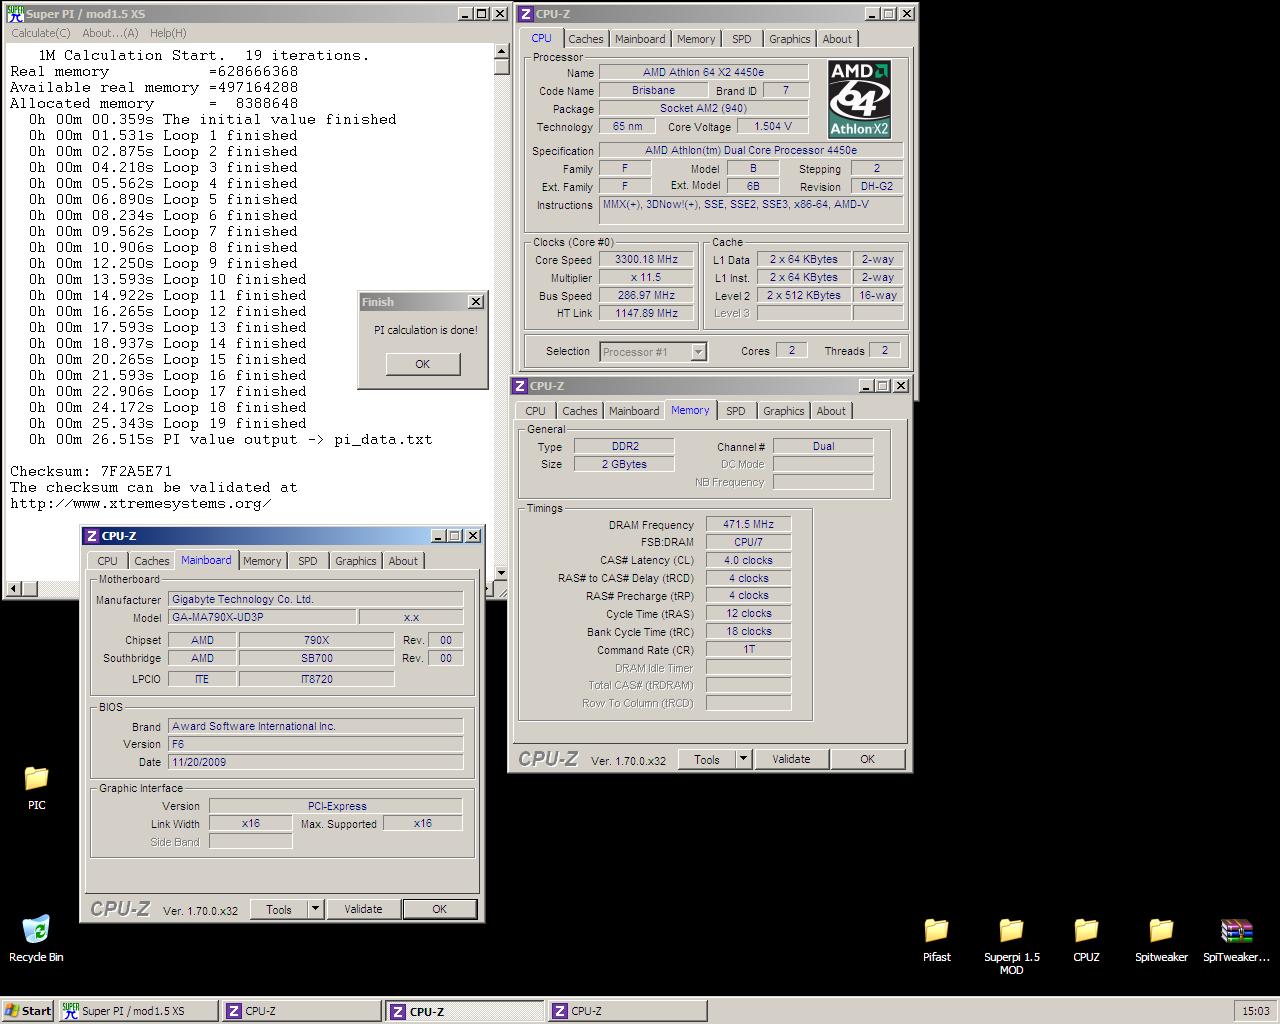Open the Spitweaker desktop folder
Image resolution: width=1280 pixels, height=1024 pixels.
tap(1161, 930)
